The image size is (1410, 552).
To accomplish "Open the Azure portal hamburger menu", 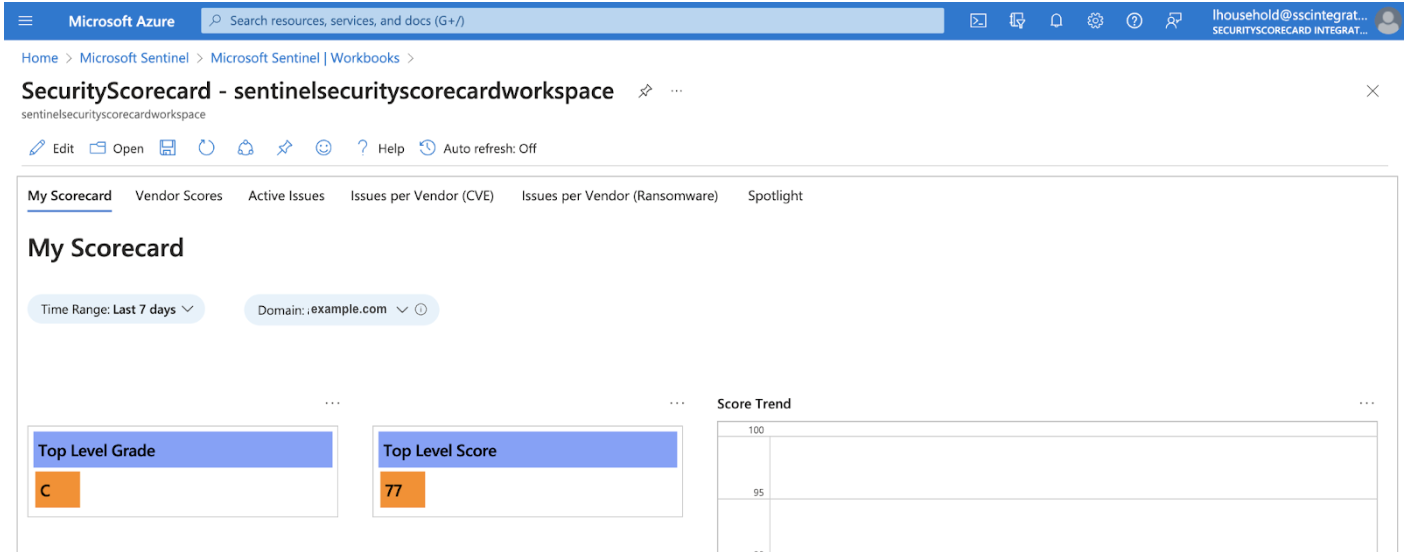I will [x=25, y=20].
